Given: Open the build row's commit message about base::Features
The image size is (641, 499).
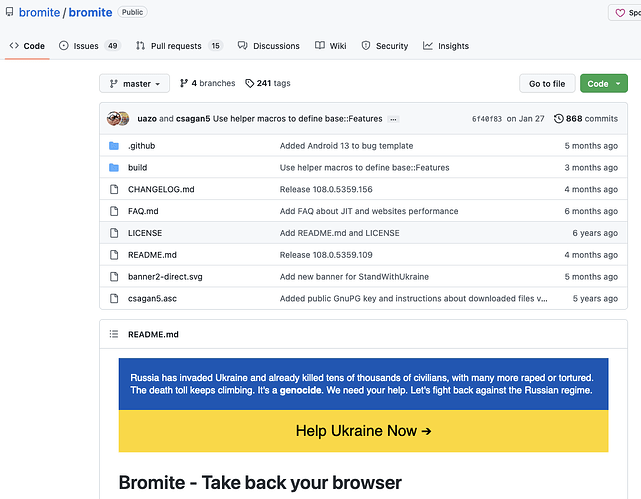Looking at the screenshot, I should pyautogui.click(x=364, y=168).
